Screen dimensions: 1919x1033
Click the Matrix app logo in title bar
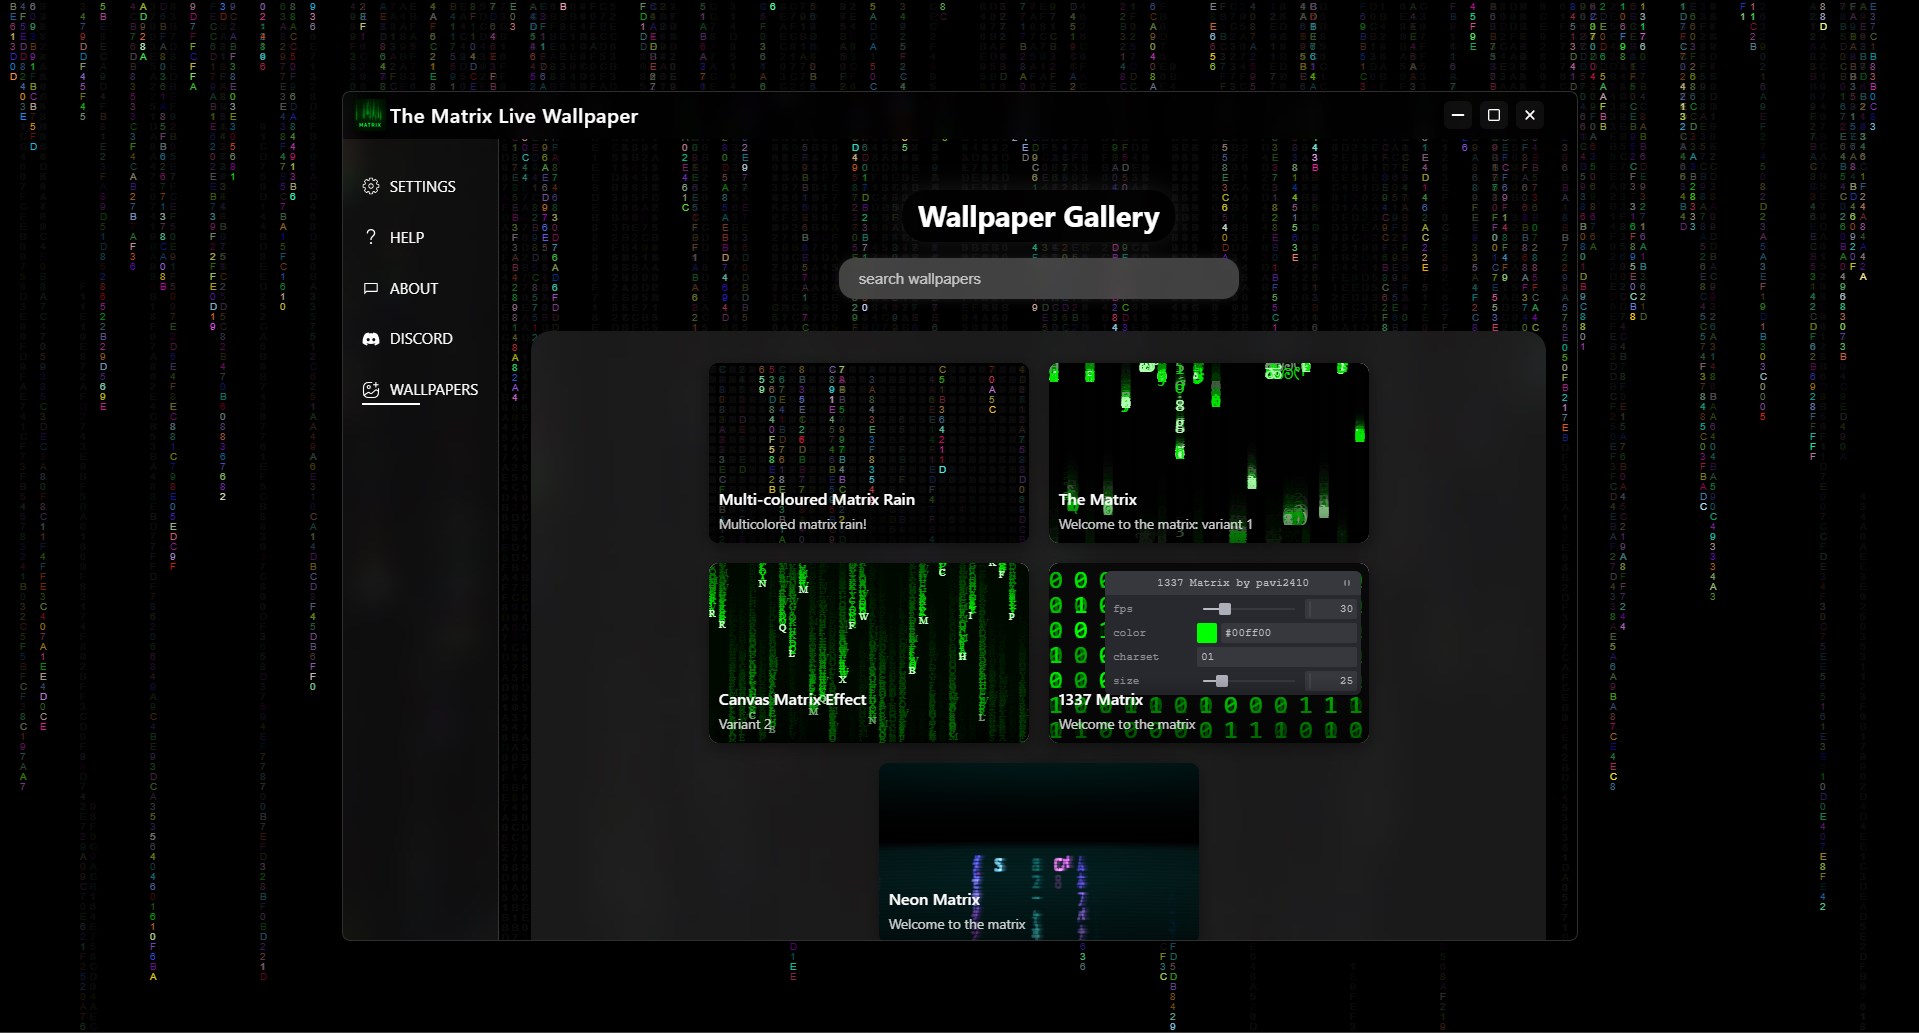pos(370,115)
